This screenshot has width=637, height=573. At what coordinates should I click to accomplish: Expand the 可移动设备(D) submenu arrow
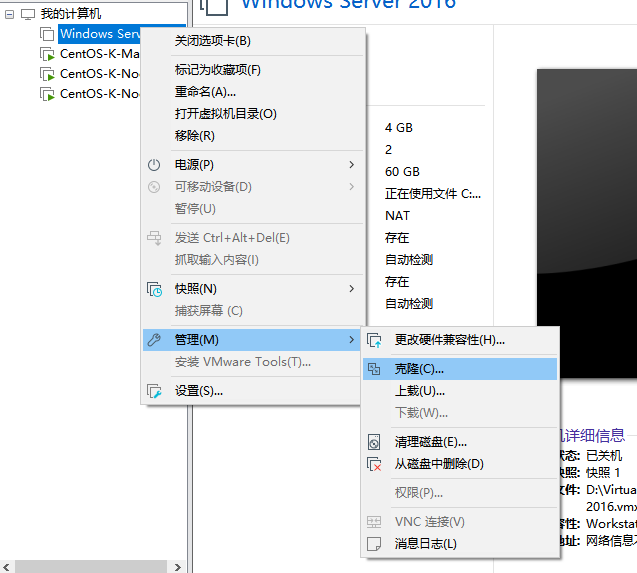pyautogui.click(x=352, y=187)
